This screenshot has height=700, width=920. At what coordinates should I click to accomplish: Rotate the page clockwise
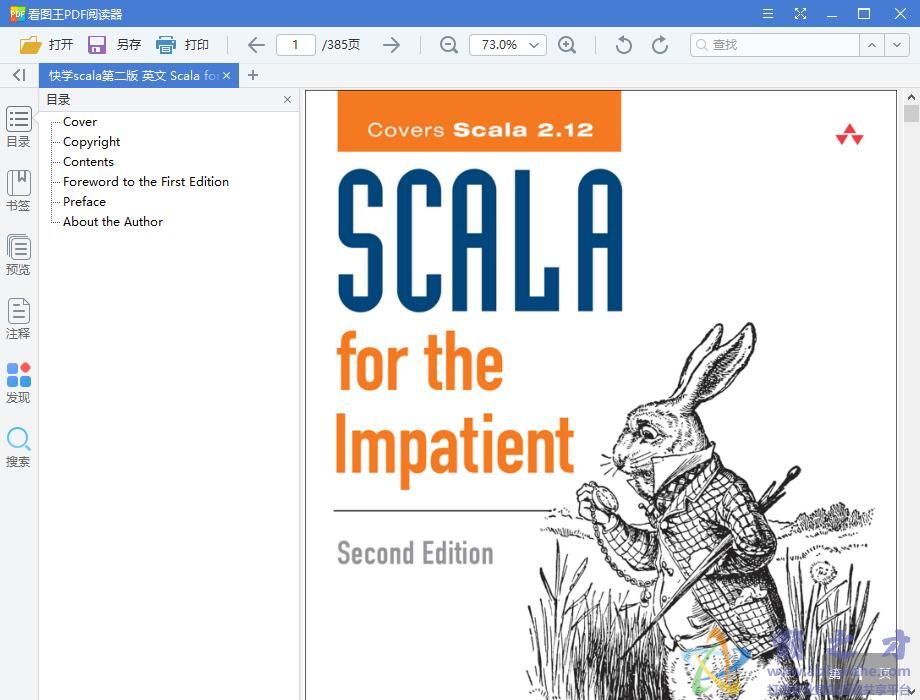coord(660,45)
